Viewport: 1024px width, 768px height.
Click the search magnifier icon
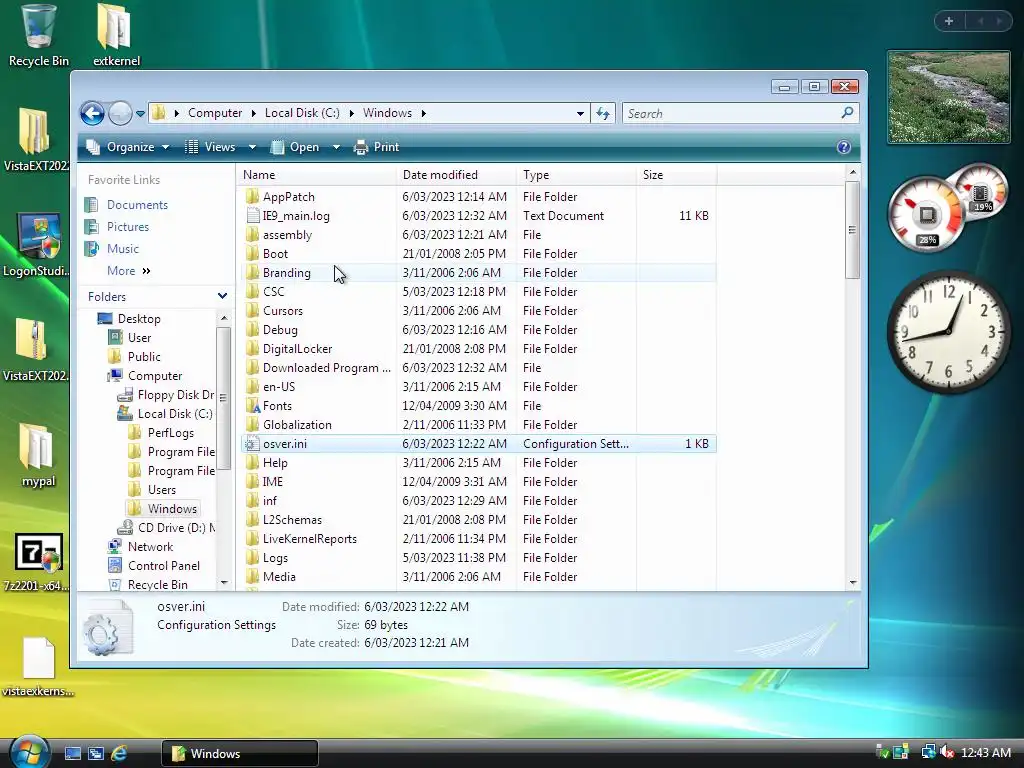[x=848, y=113]
